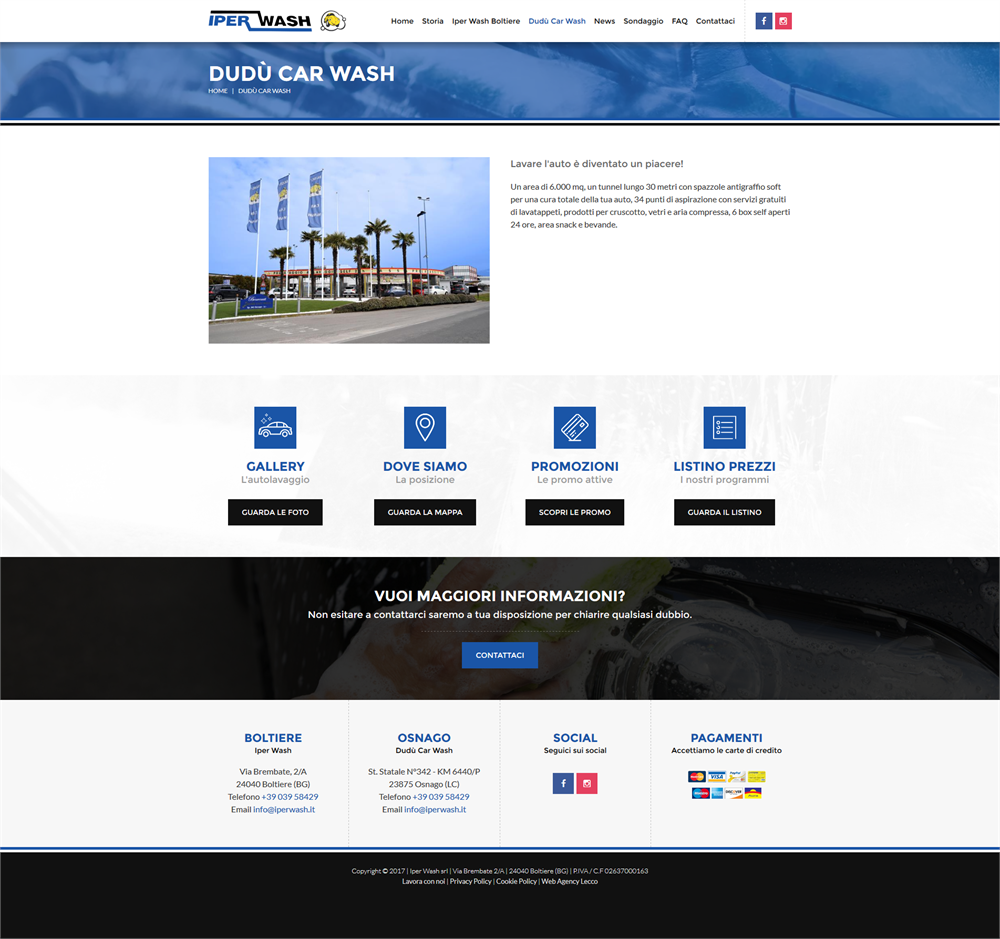
Task: Click the blue Contattaci button
Action: pos(499,655)
